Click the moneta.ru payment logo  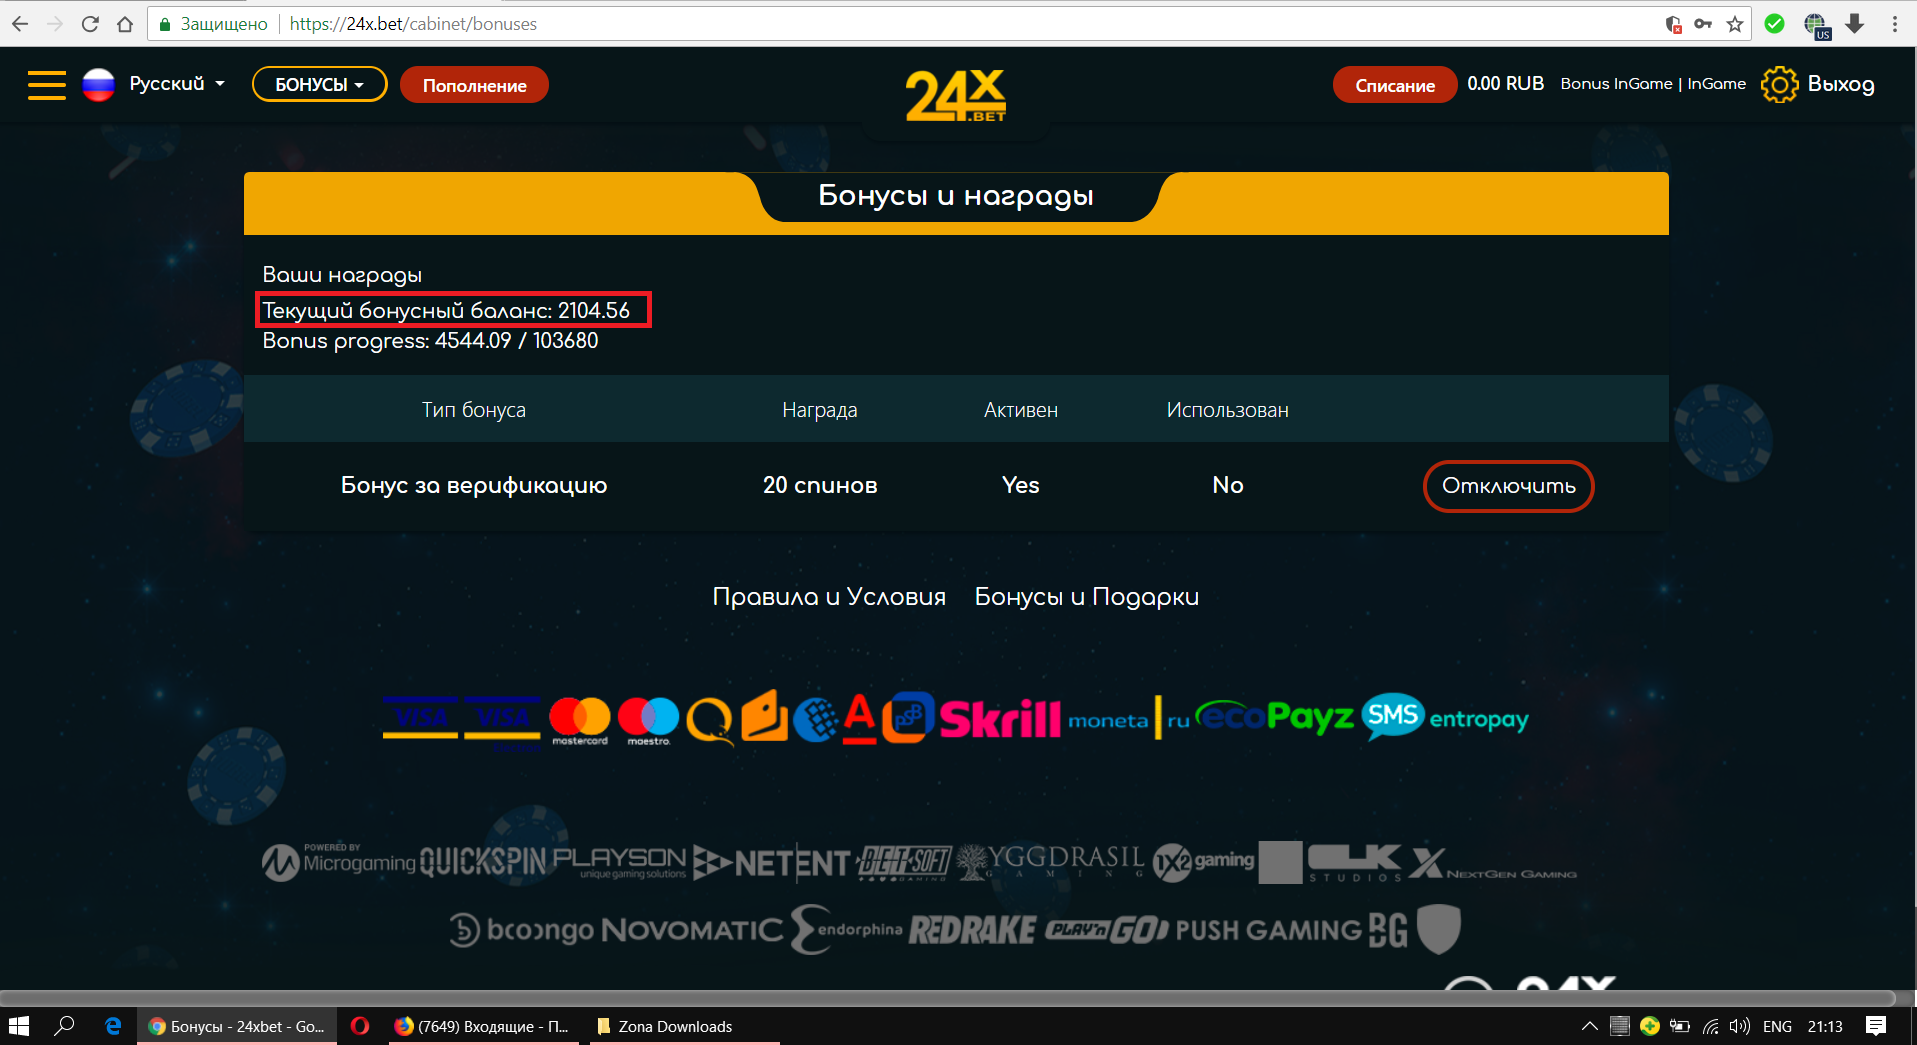coord(1129,719)
